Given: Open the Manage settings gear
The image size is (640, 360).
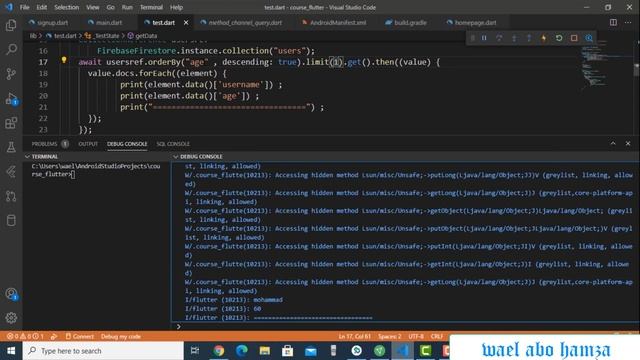Looking at the screenshot, I should (11, 318).
